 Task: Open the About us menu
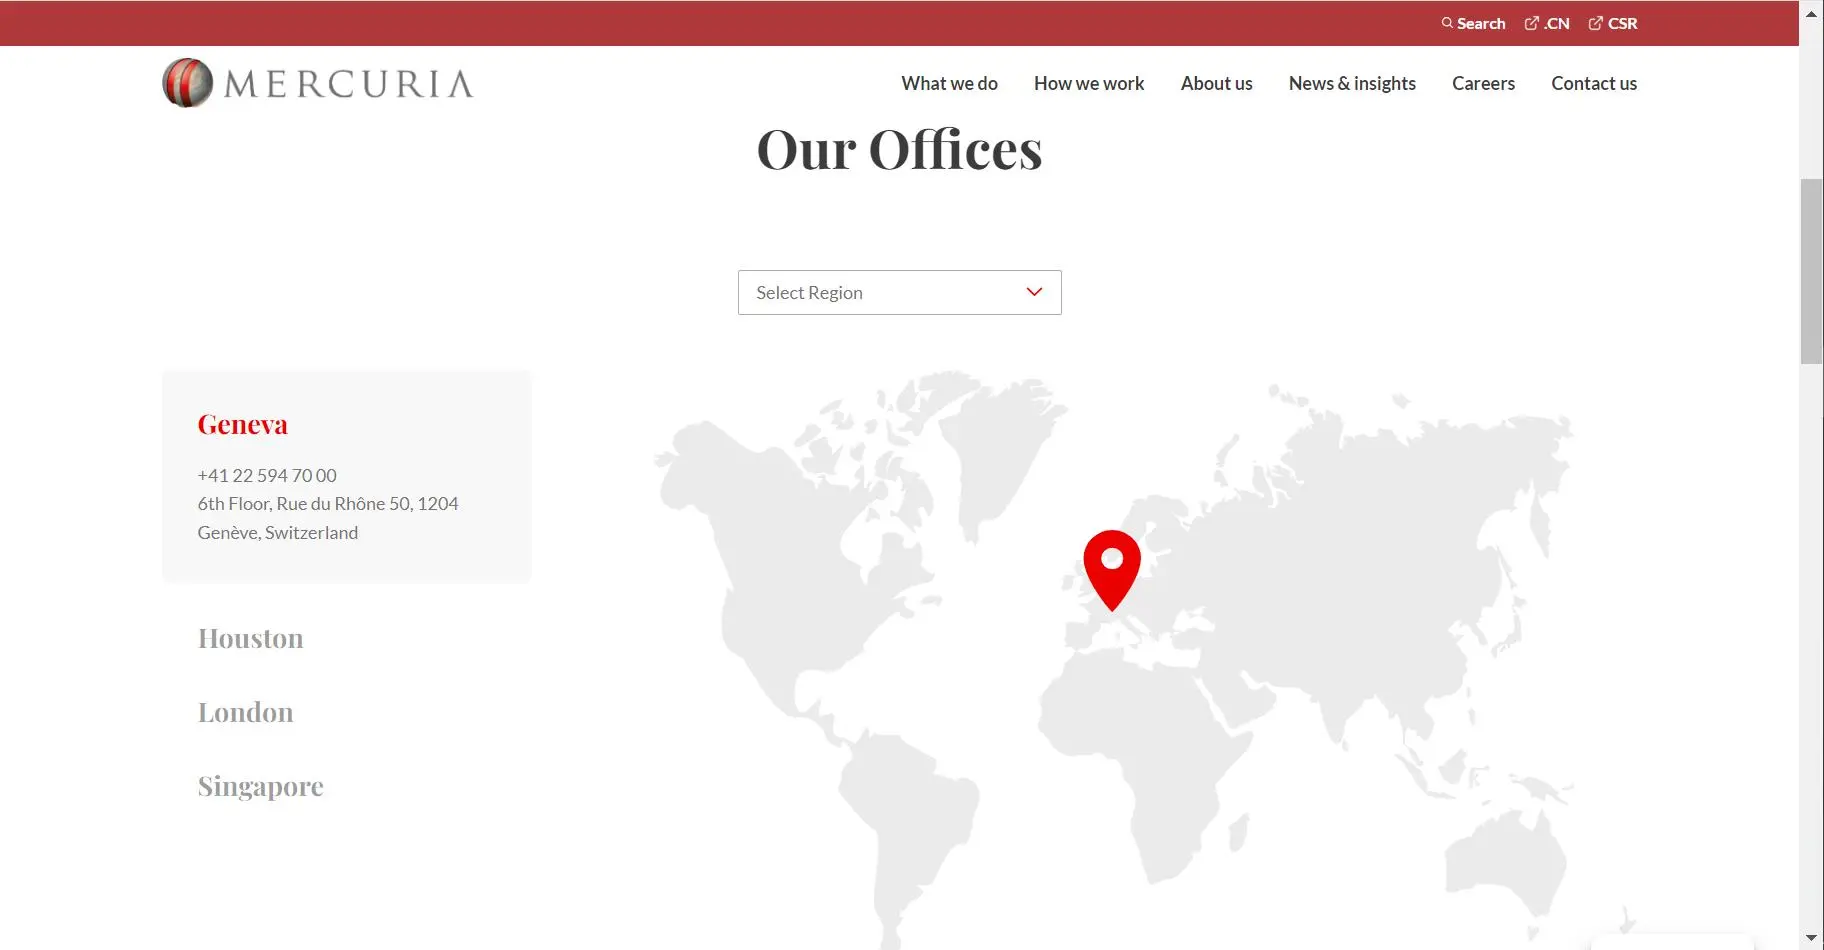click(1216, 83)
